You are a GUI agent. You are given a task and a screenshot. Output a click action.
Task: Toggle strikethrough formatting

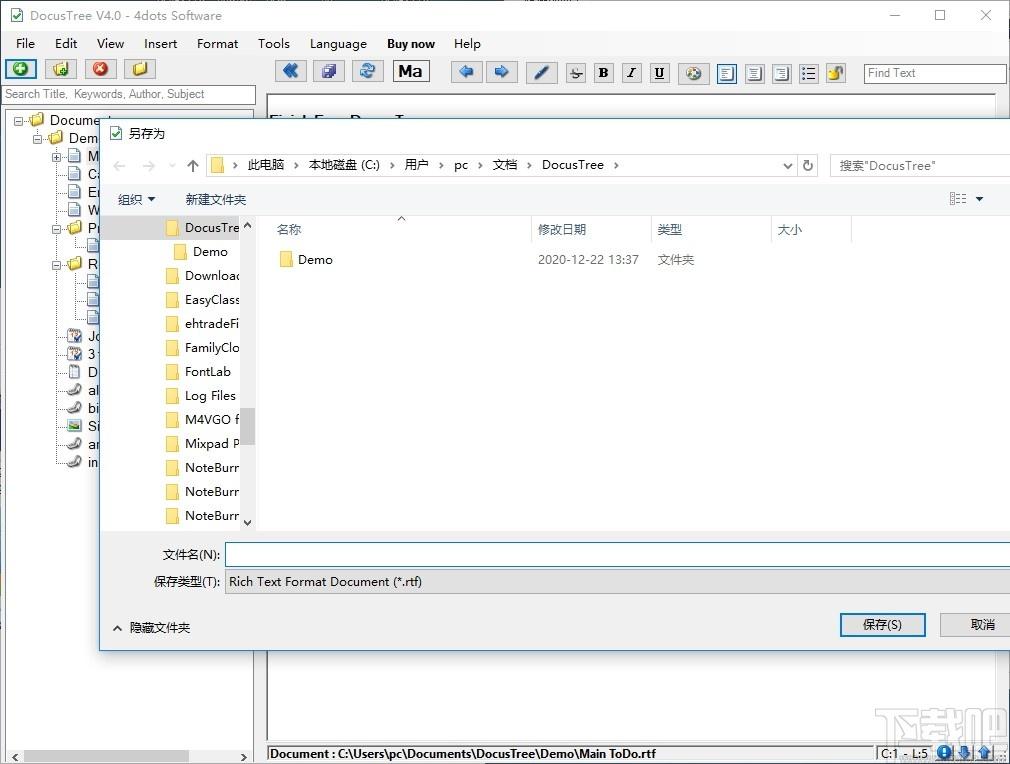pyautogui.click(x=576, y=73)
